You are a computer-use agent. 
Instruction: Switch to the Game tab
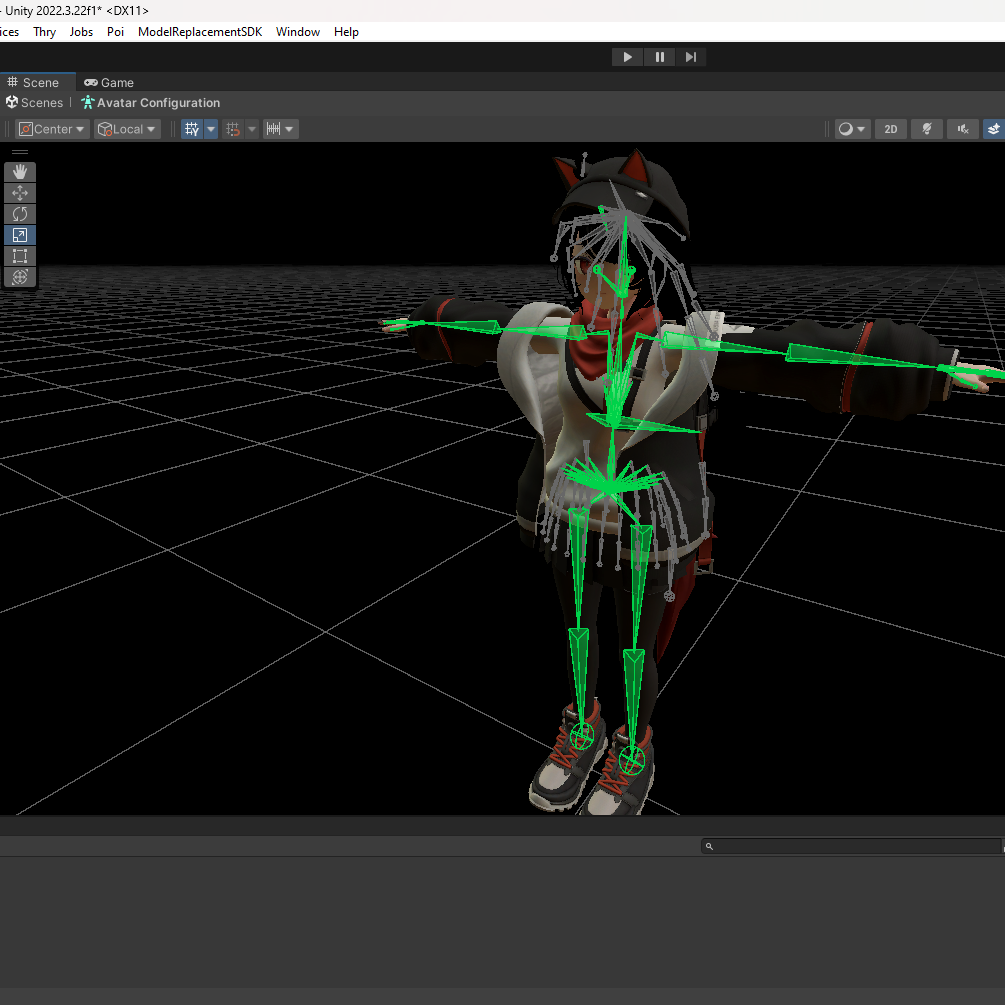tap(109, 83)
